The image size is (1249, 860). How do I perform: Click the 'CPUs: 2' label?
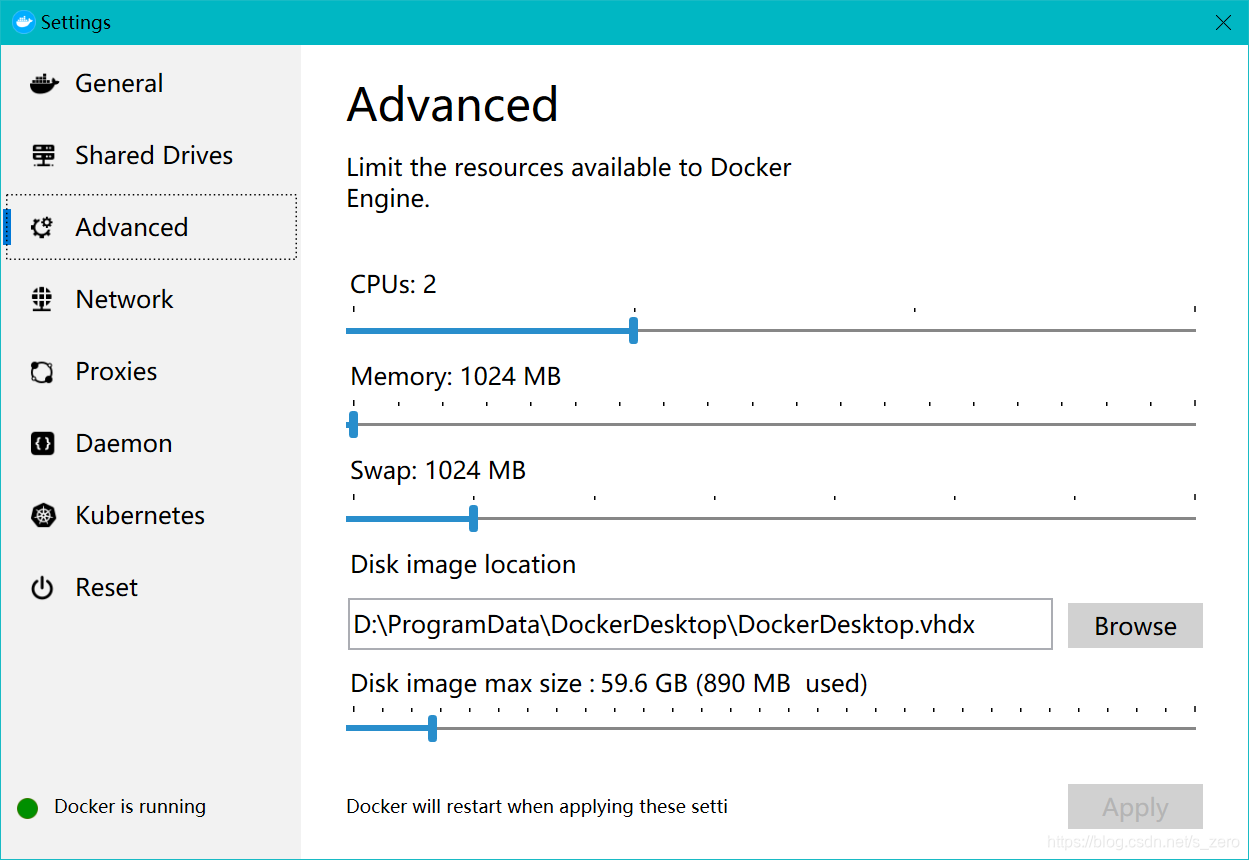coord(393,284)
